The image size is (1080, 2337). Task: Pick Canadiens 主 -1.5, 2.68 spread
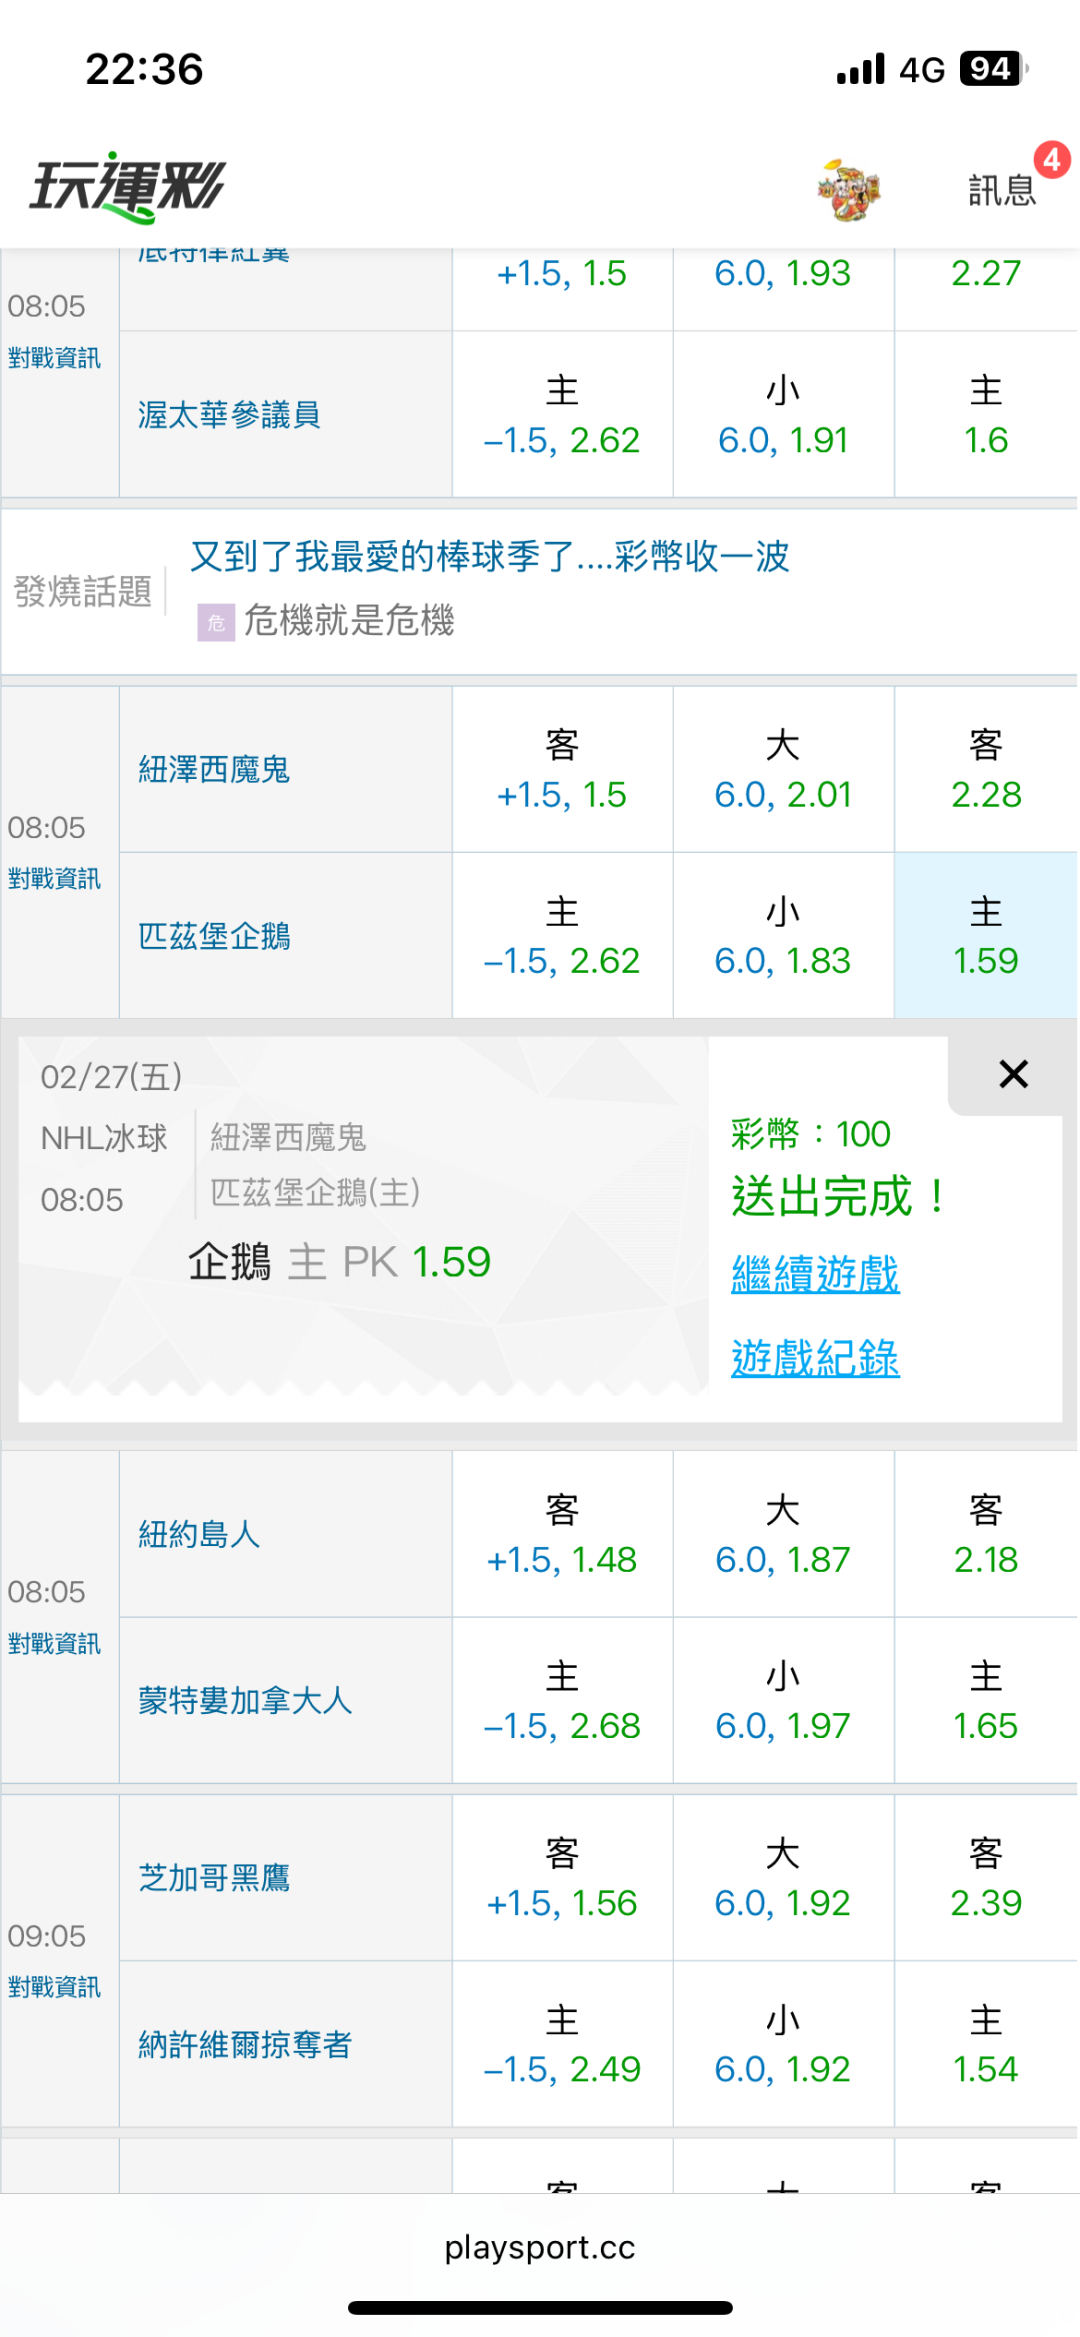point(562,1701)
